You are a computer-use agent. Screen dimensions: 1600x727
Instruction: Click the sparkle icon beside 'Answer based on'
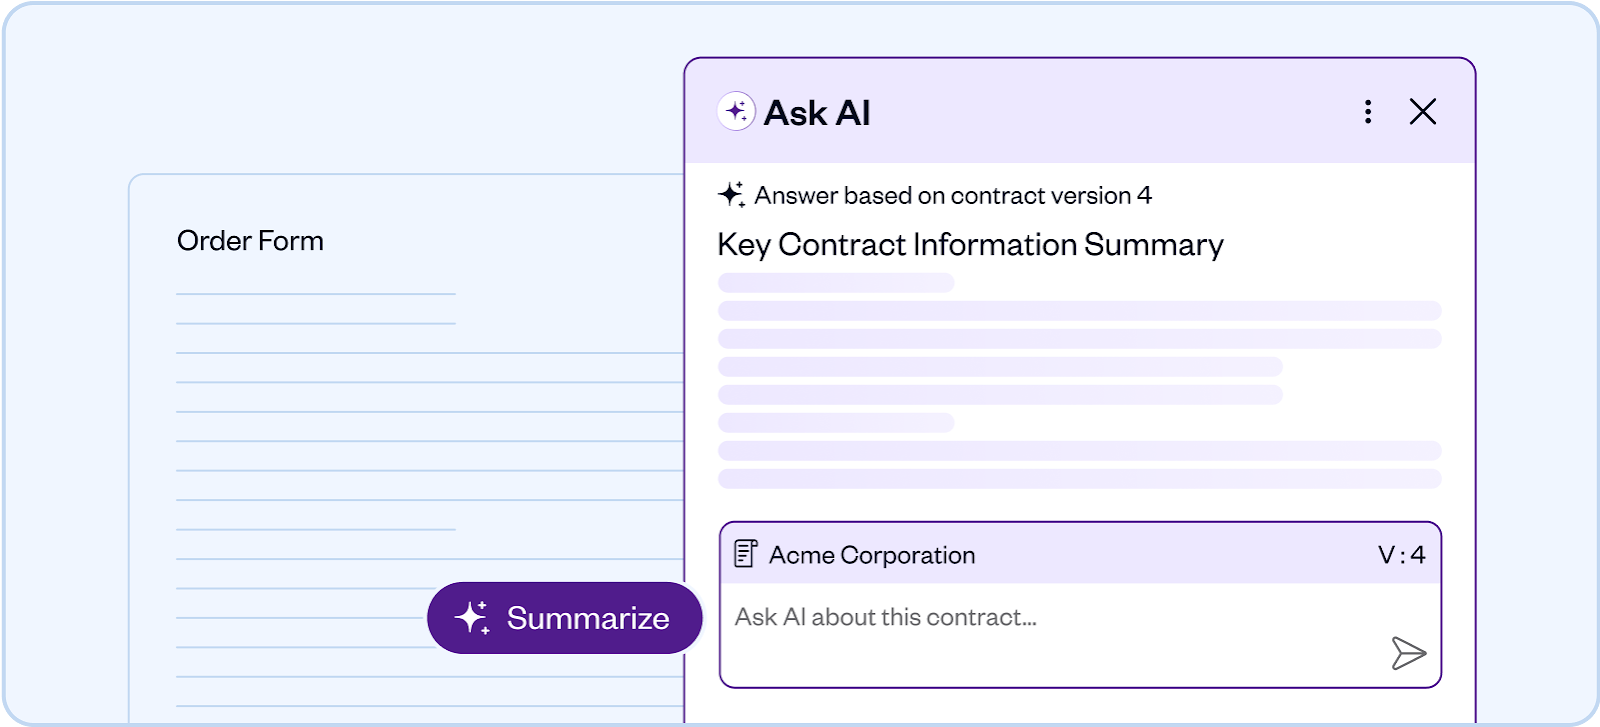[x=732, y=195]
